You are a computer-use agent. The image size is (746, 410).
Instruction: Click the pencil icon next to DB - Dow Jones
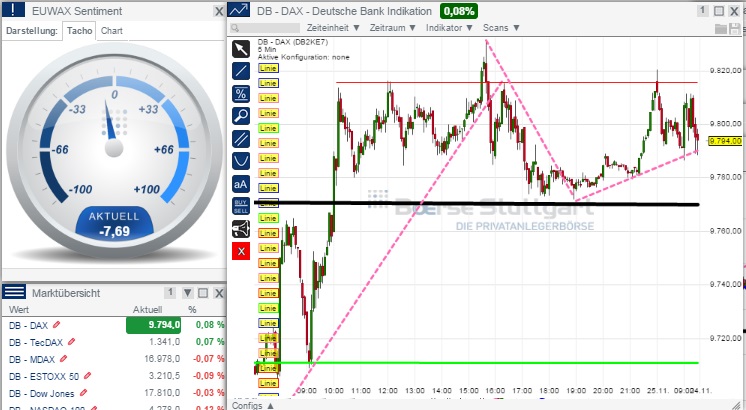click(83, 393)
